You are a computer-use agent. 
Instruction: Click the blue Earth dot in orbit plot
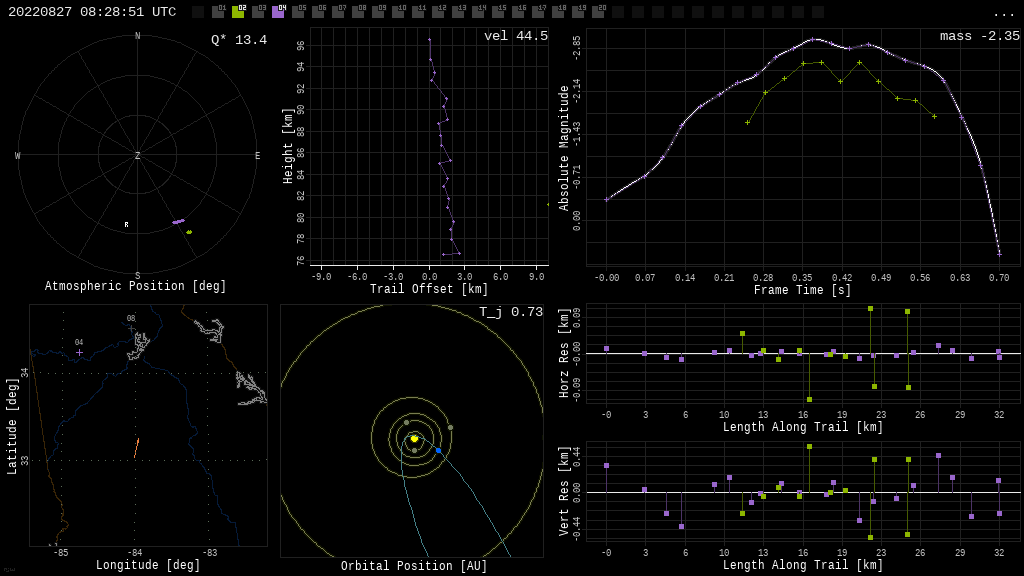click(x=438, y=451)
